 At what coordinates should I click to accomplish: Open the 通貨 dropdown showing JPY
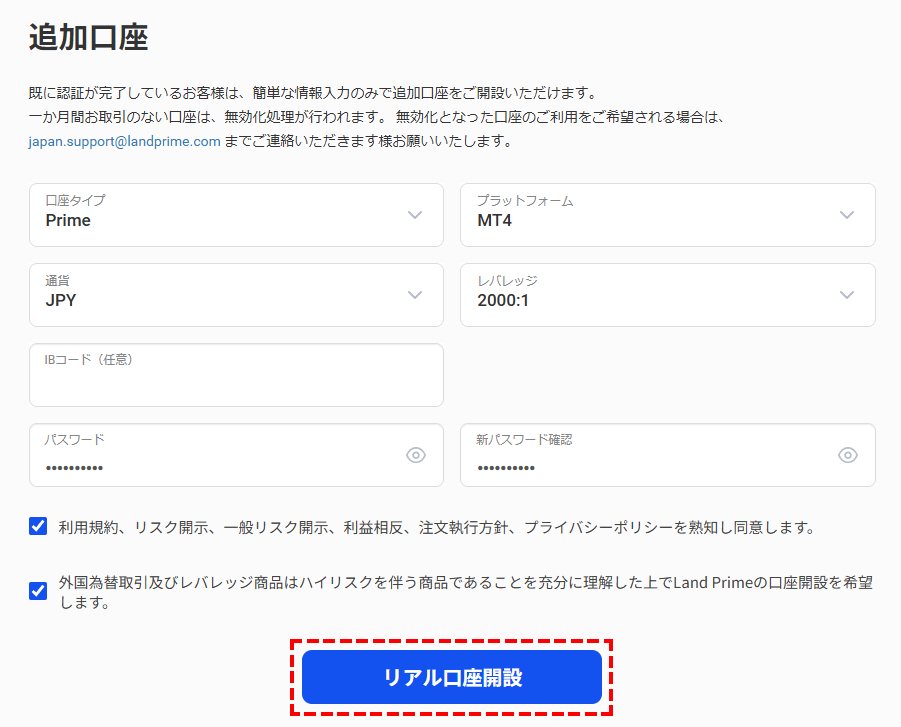[x=236, y=295]
